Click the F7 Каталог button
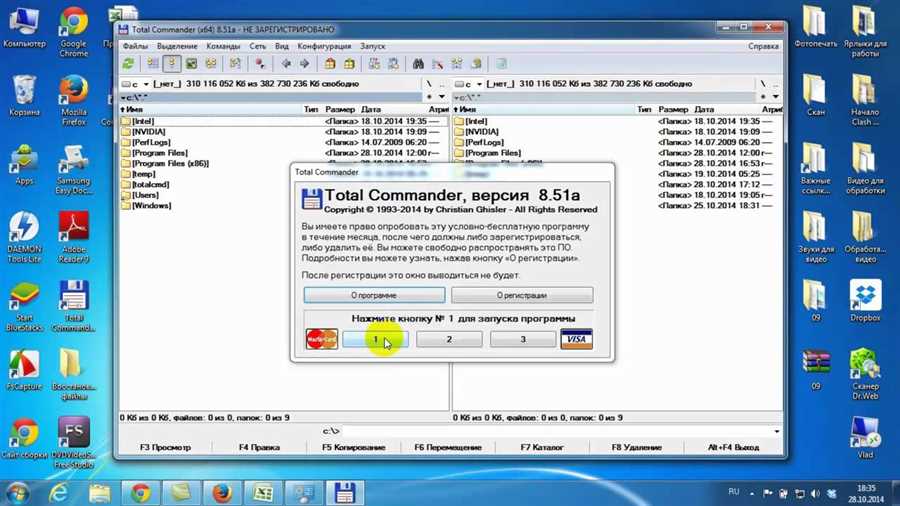Screen dimensions: 900x506 (x=542, y=447)
